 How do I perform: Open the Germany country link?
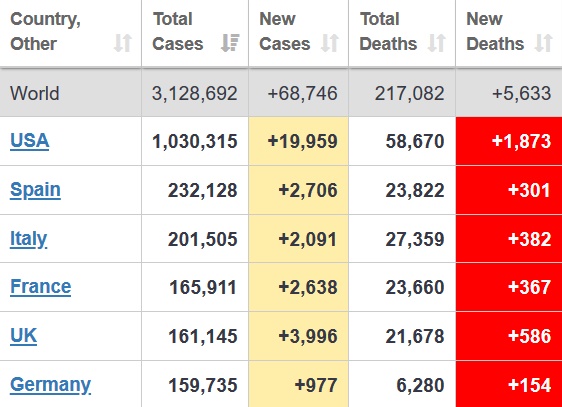point(50,385)
